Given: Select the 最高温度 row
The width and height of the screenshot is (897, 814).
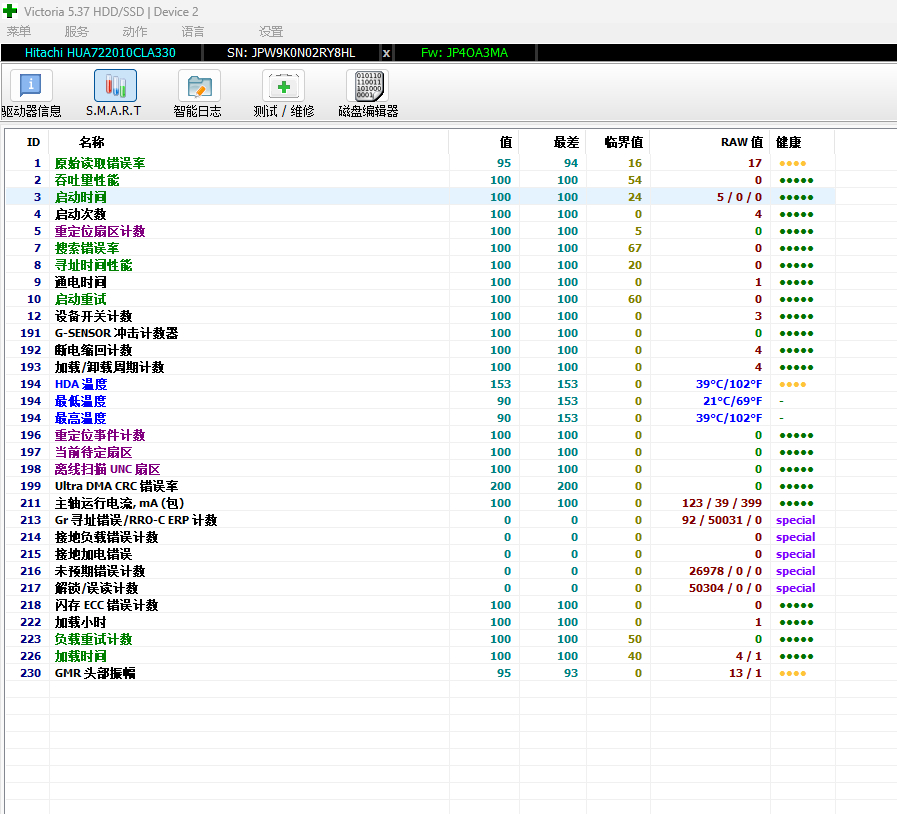Looking at the screenshot, I should 420,418.
